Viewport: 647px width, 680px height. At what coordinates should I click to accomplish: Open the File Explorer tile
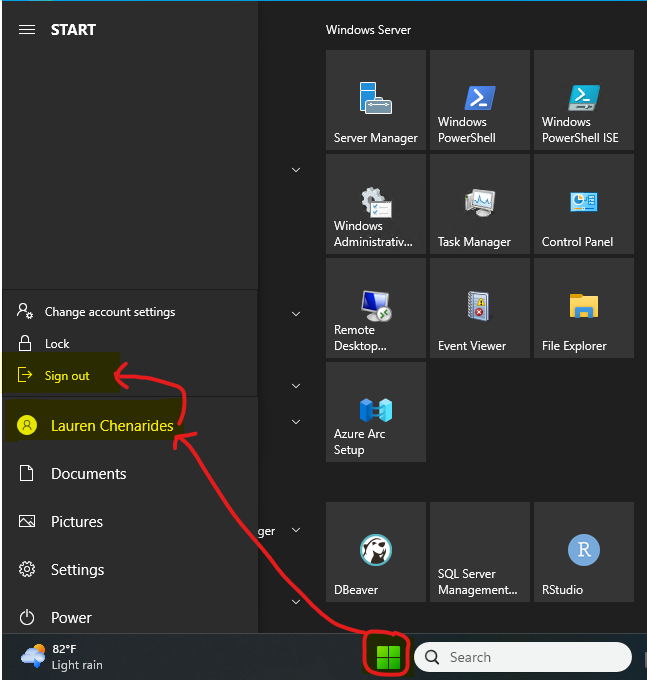point(584,308)
